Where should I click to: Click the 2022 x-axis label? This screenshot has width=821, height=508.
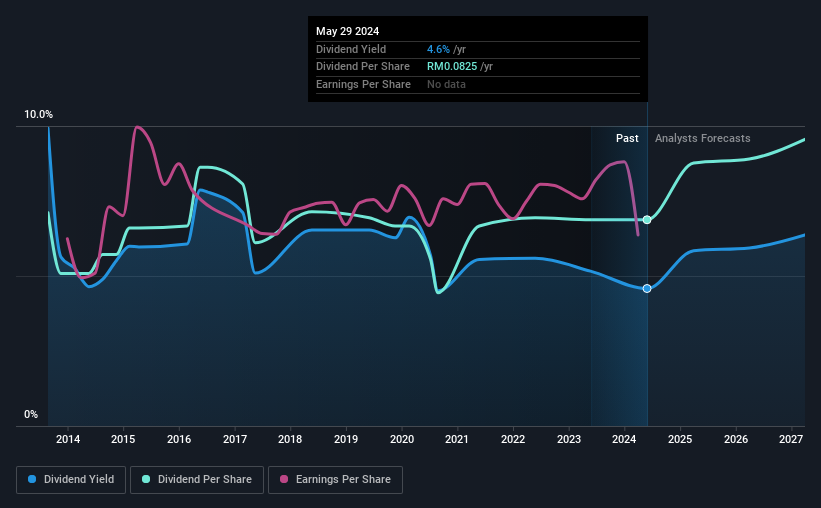coord(513,439)
